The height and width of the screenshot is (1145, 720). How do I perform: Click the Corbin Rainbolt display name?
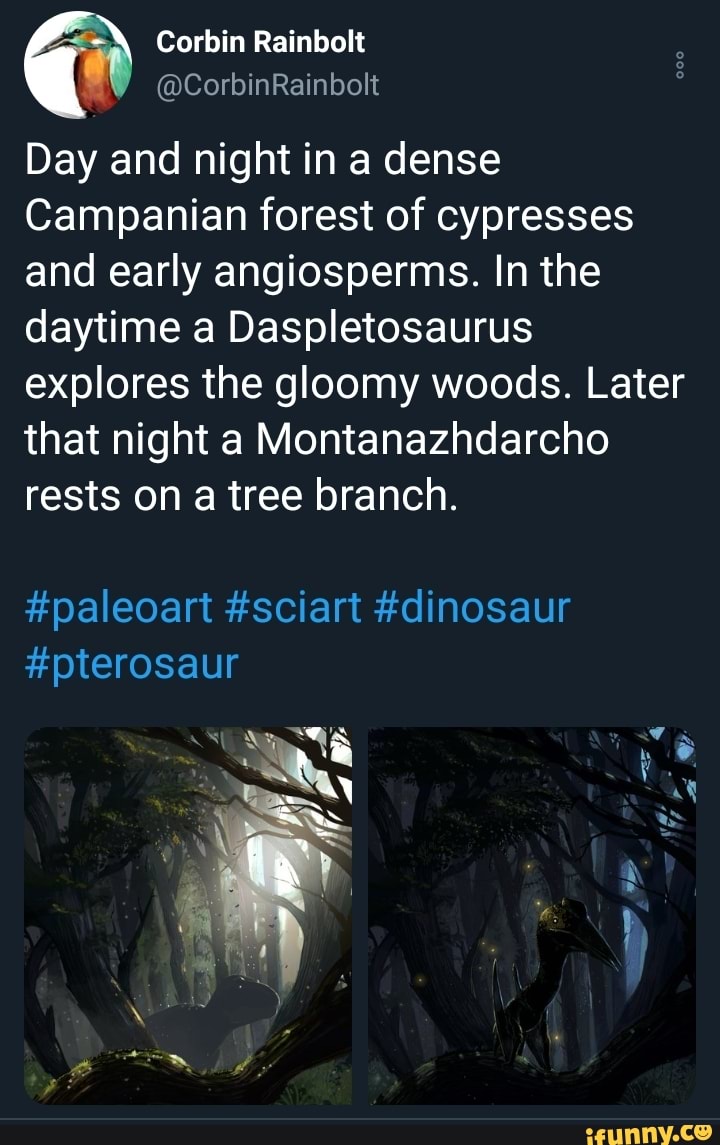[261, 42]
